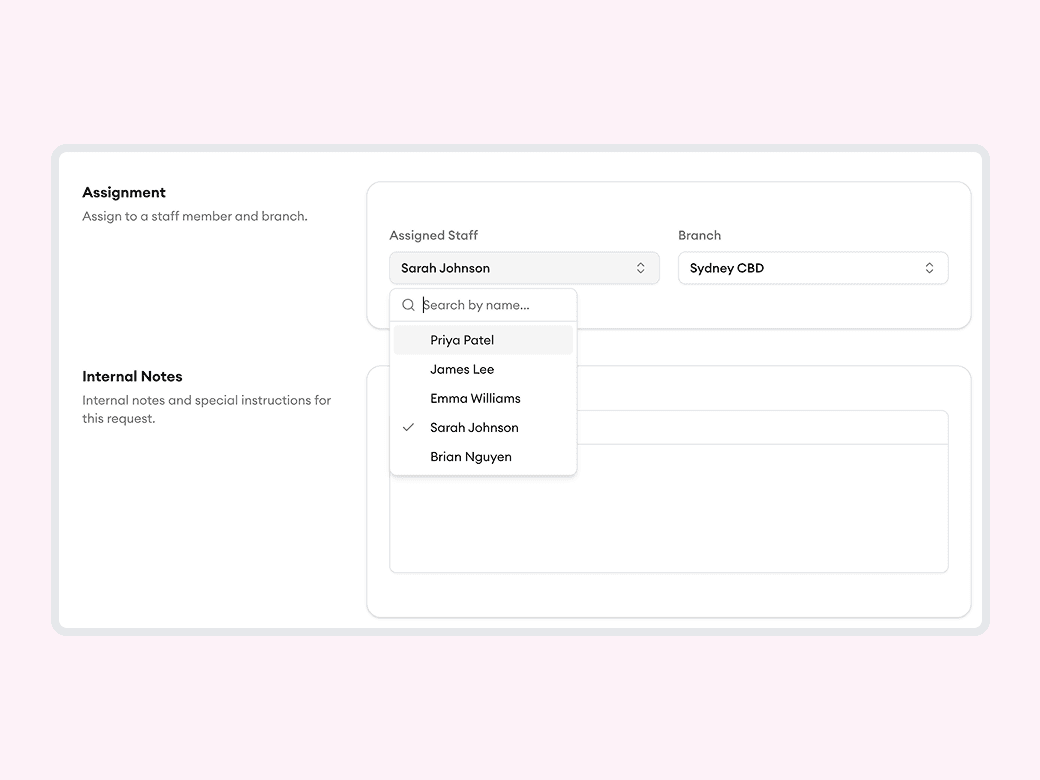The height and width of the screenshot is (780, 1040).
Task: Select Brian Nguyen from the staff list
Action: pos(470,456)
